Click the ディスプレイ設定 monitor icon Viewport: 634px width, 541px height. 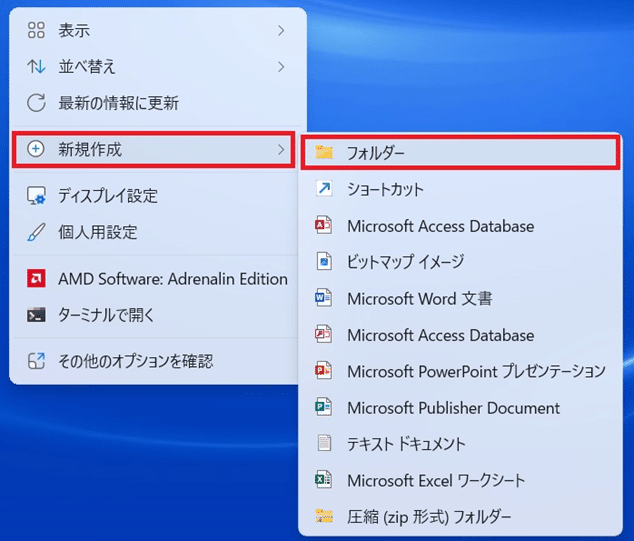[x=36, y=196]
